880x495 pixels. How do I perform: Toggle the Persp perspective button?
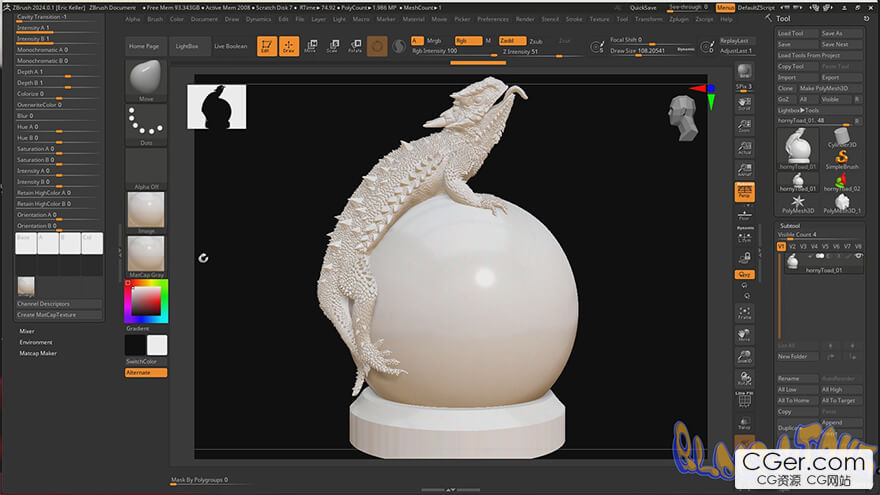click(744, 192)
